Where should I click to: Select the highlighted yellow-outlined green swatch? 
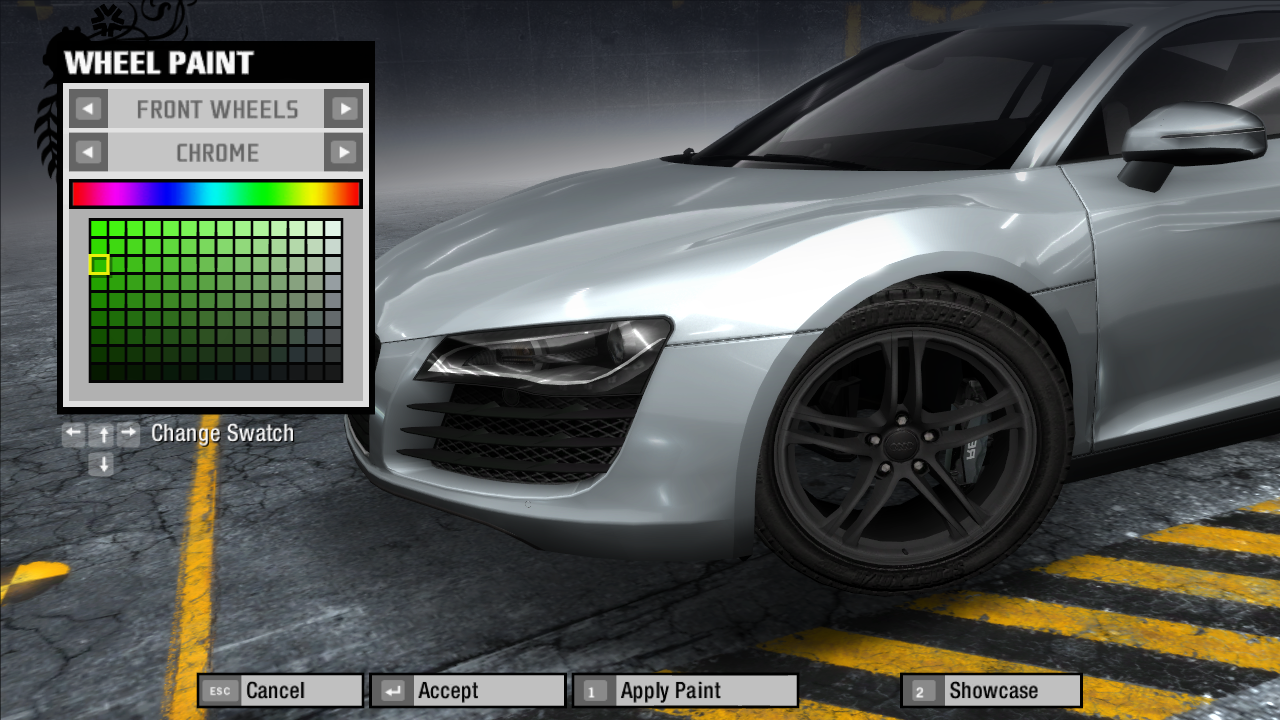tap(99, 264)
